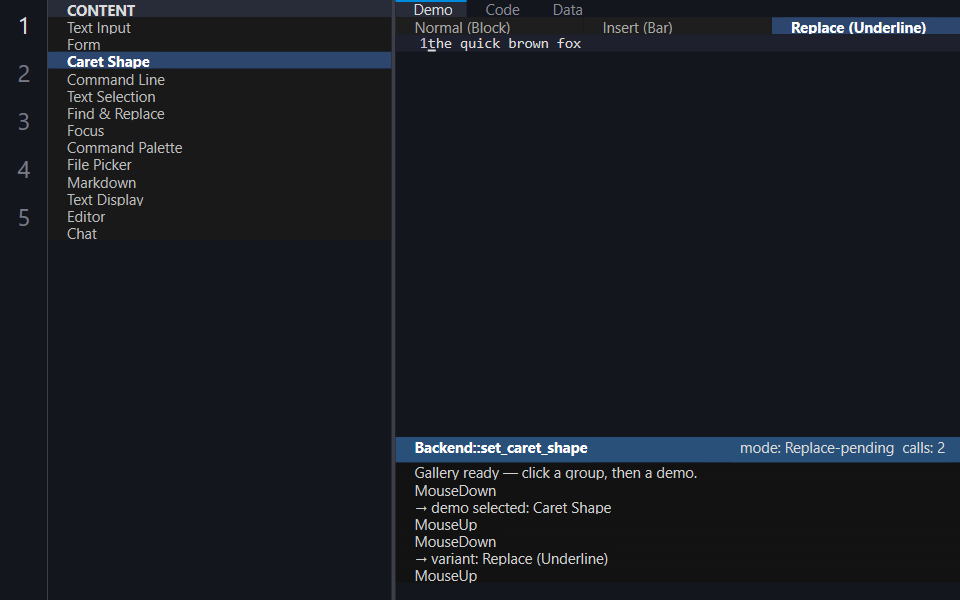Open the Find & Replace demo
960x600 pixels.
click(219, 114)
